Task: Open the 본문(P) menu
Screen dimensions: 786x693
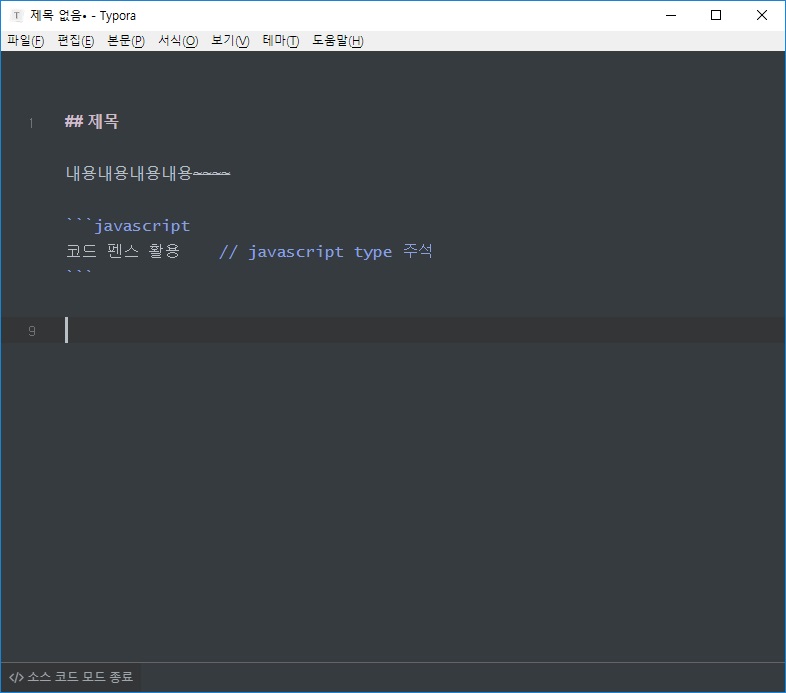Action: [126, 41]
